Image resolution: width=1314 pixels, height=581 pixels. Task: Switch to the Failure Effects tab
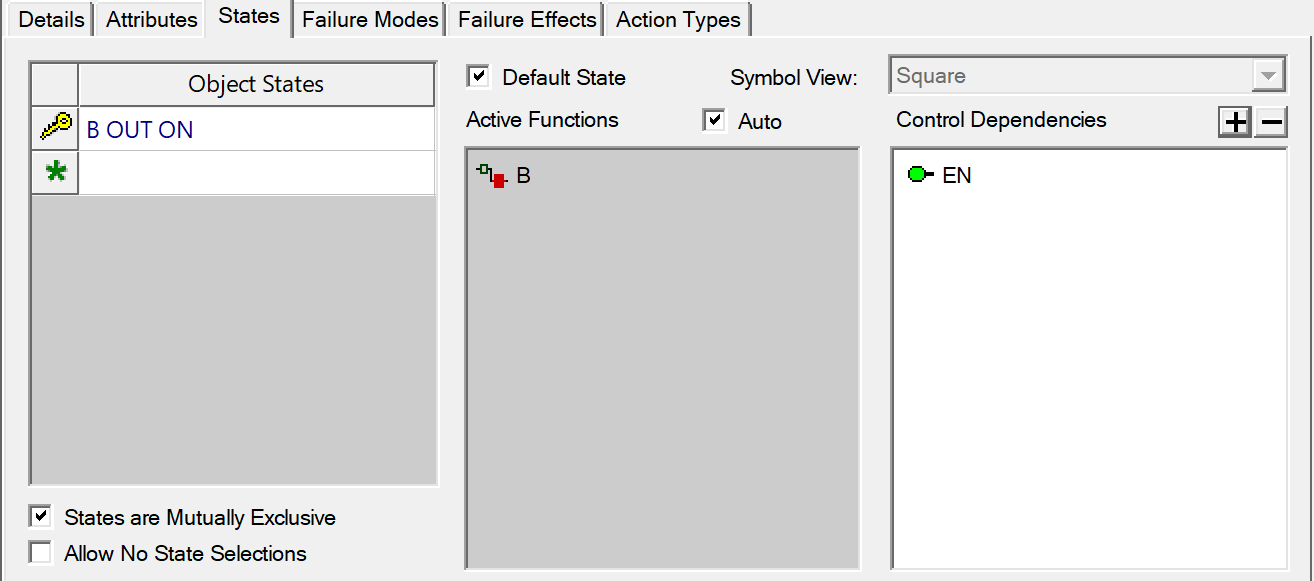527,19
